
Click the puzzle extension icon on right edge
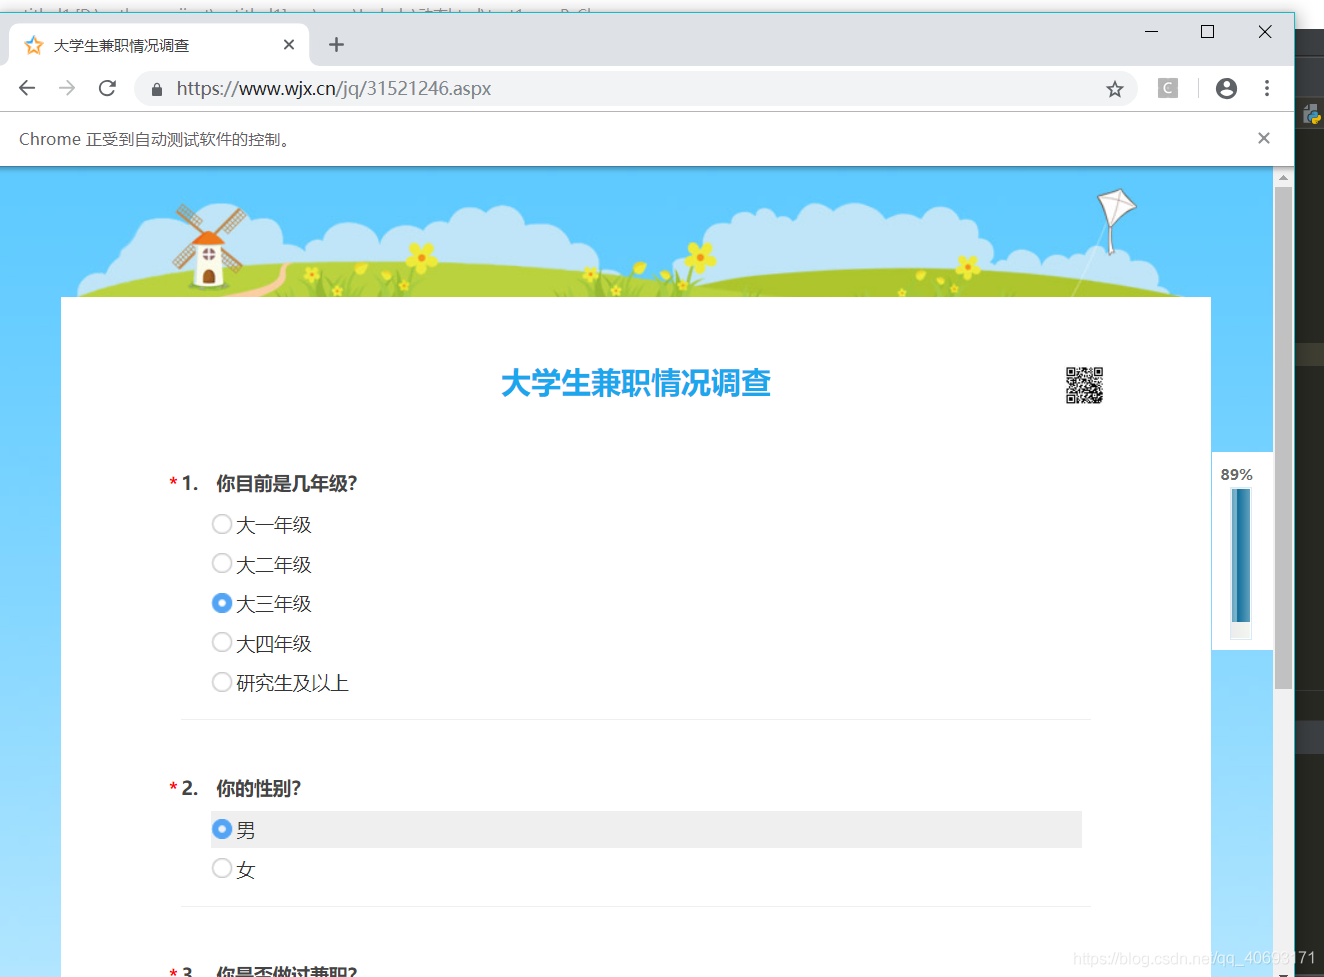[x=1311, y=113]
